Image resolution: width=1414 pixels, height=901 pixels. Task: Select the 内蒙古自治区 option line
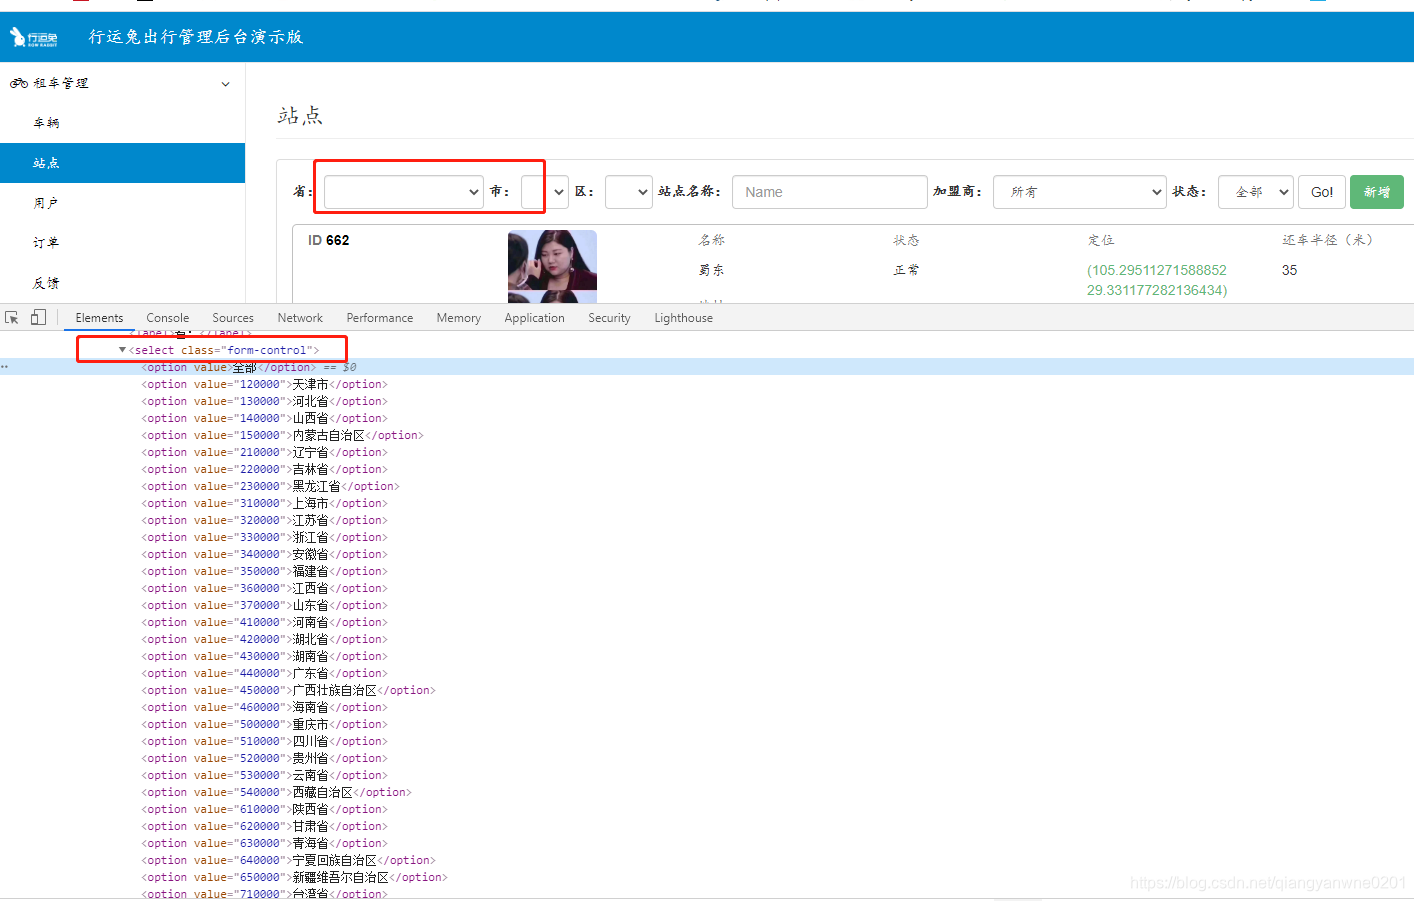pyautogui.click(x=282, y=435)
